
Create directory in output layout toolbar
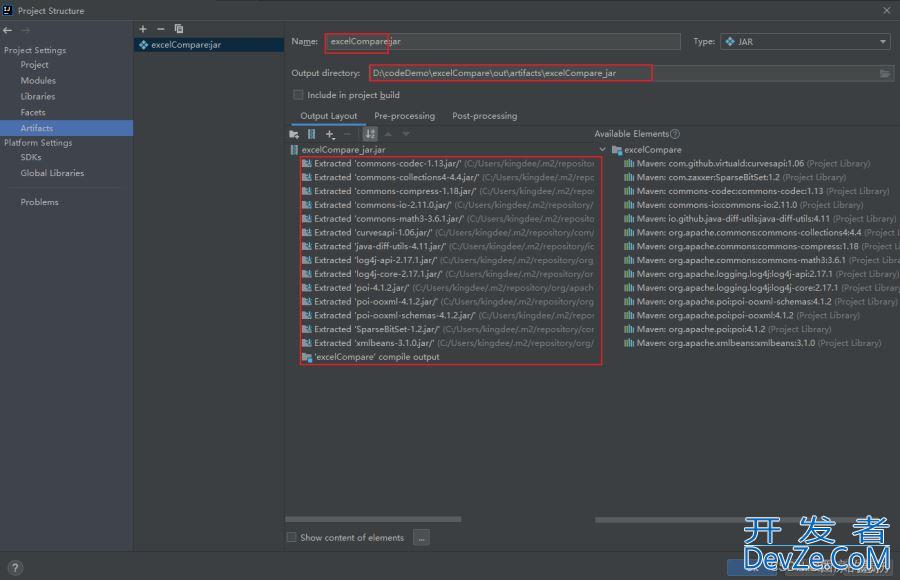(x=294, y=134)
